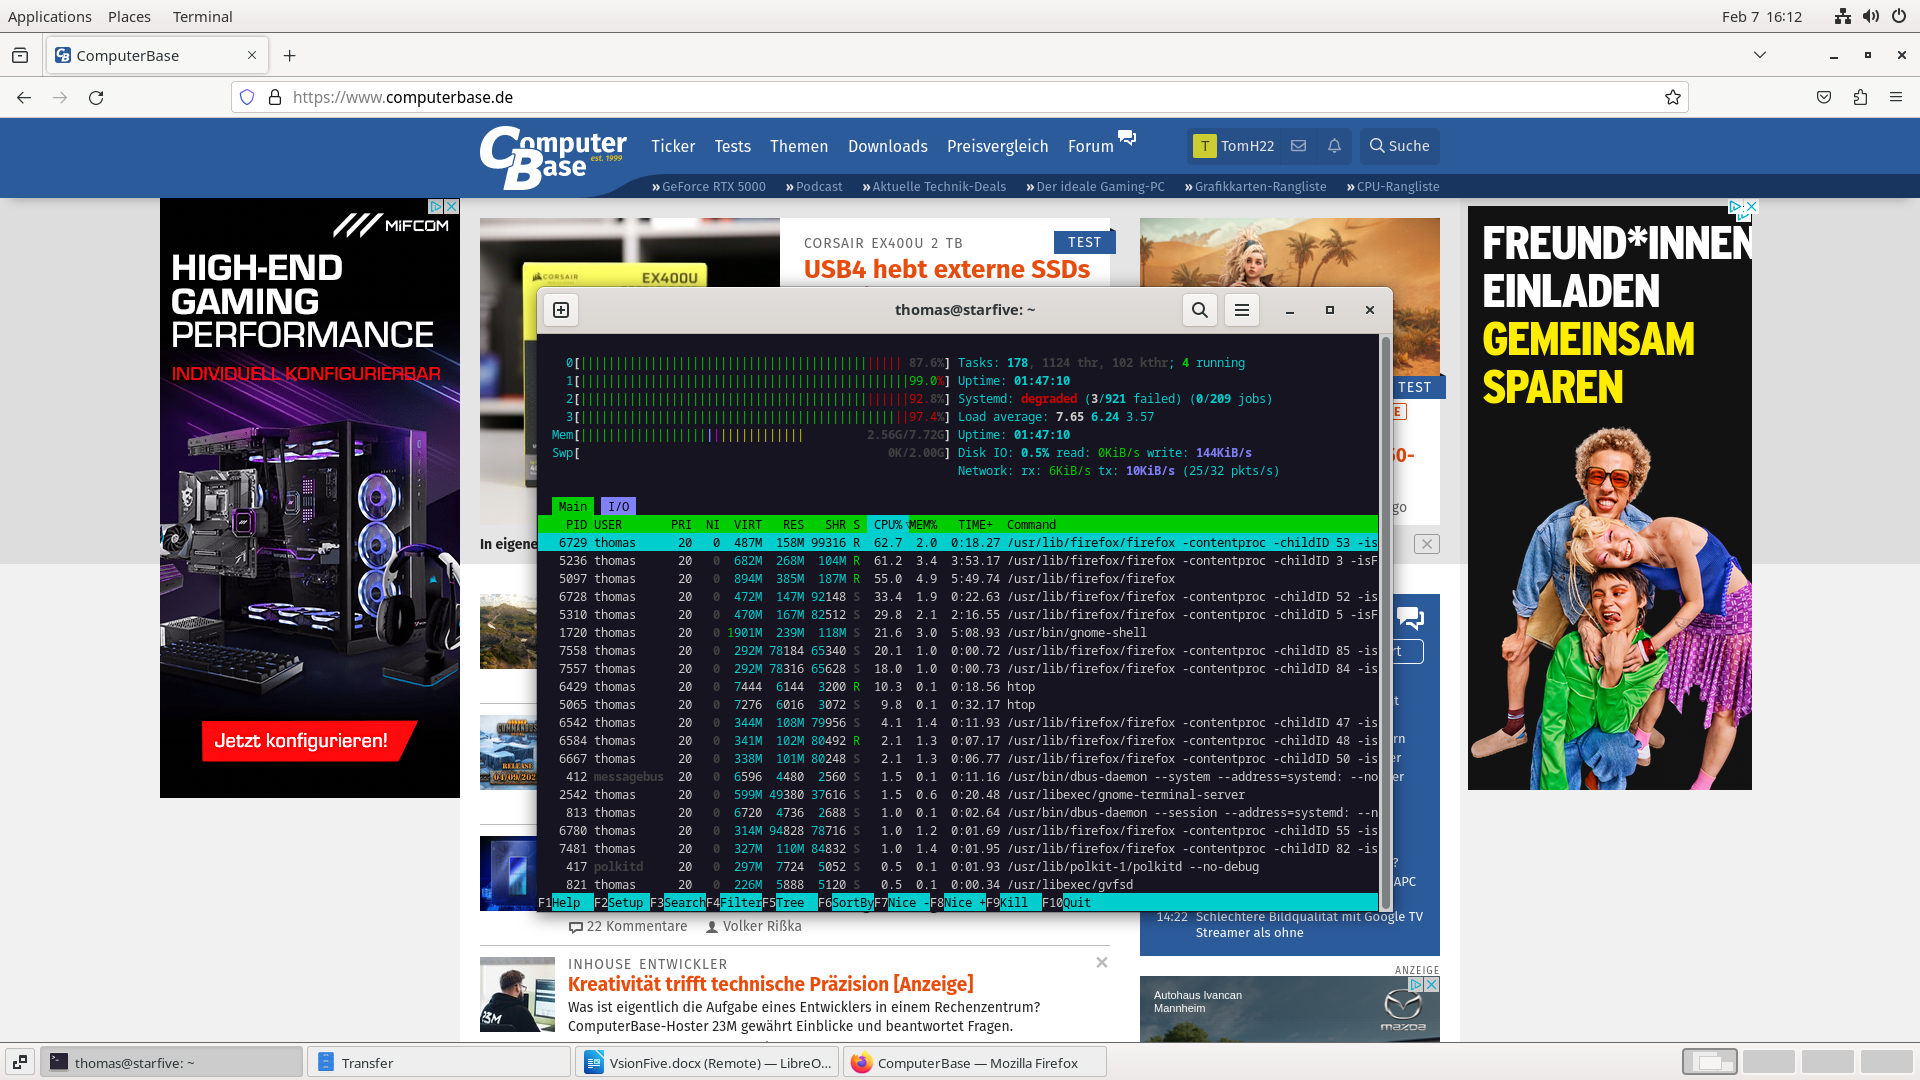
Task: Open Firefox tracking protection shield
Action: (247, 97)
